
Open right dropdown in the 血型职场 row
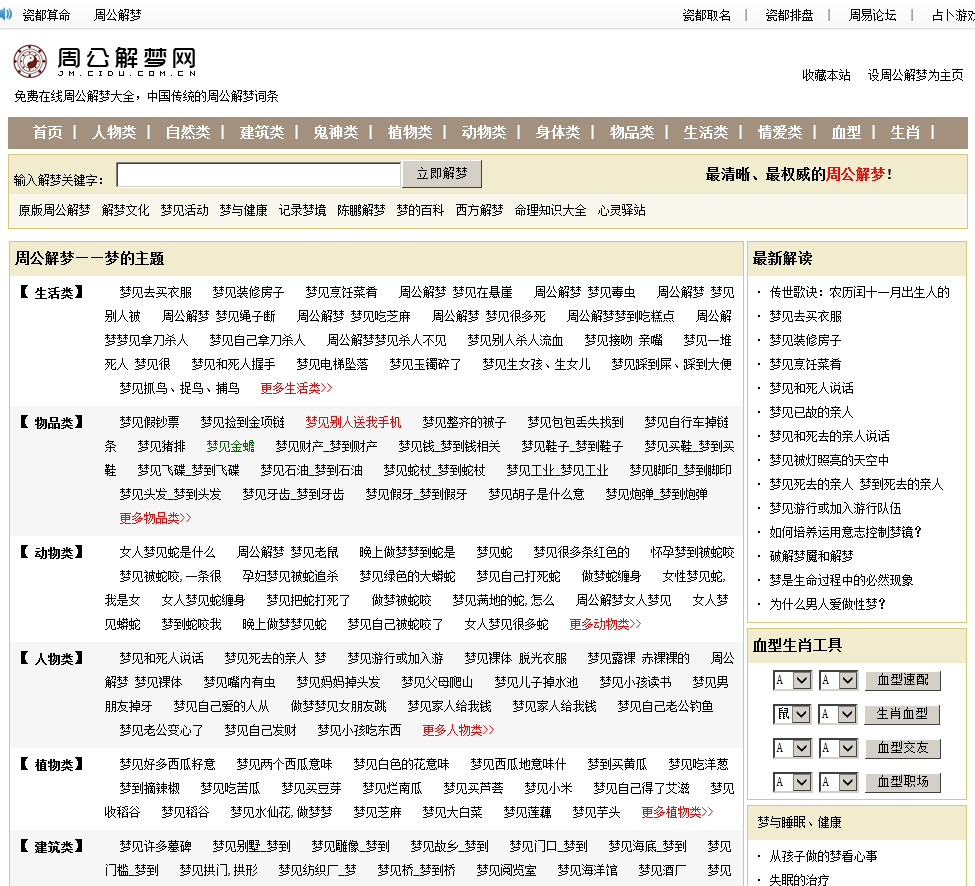click(838, 782)
